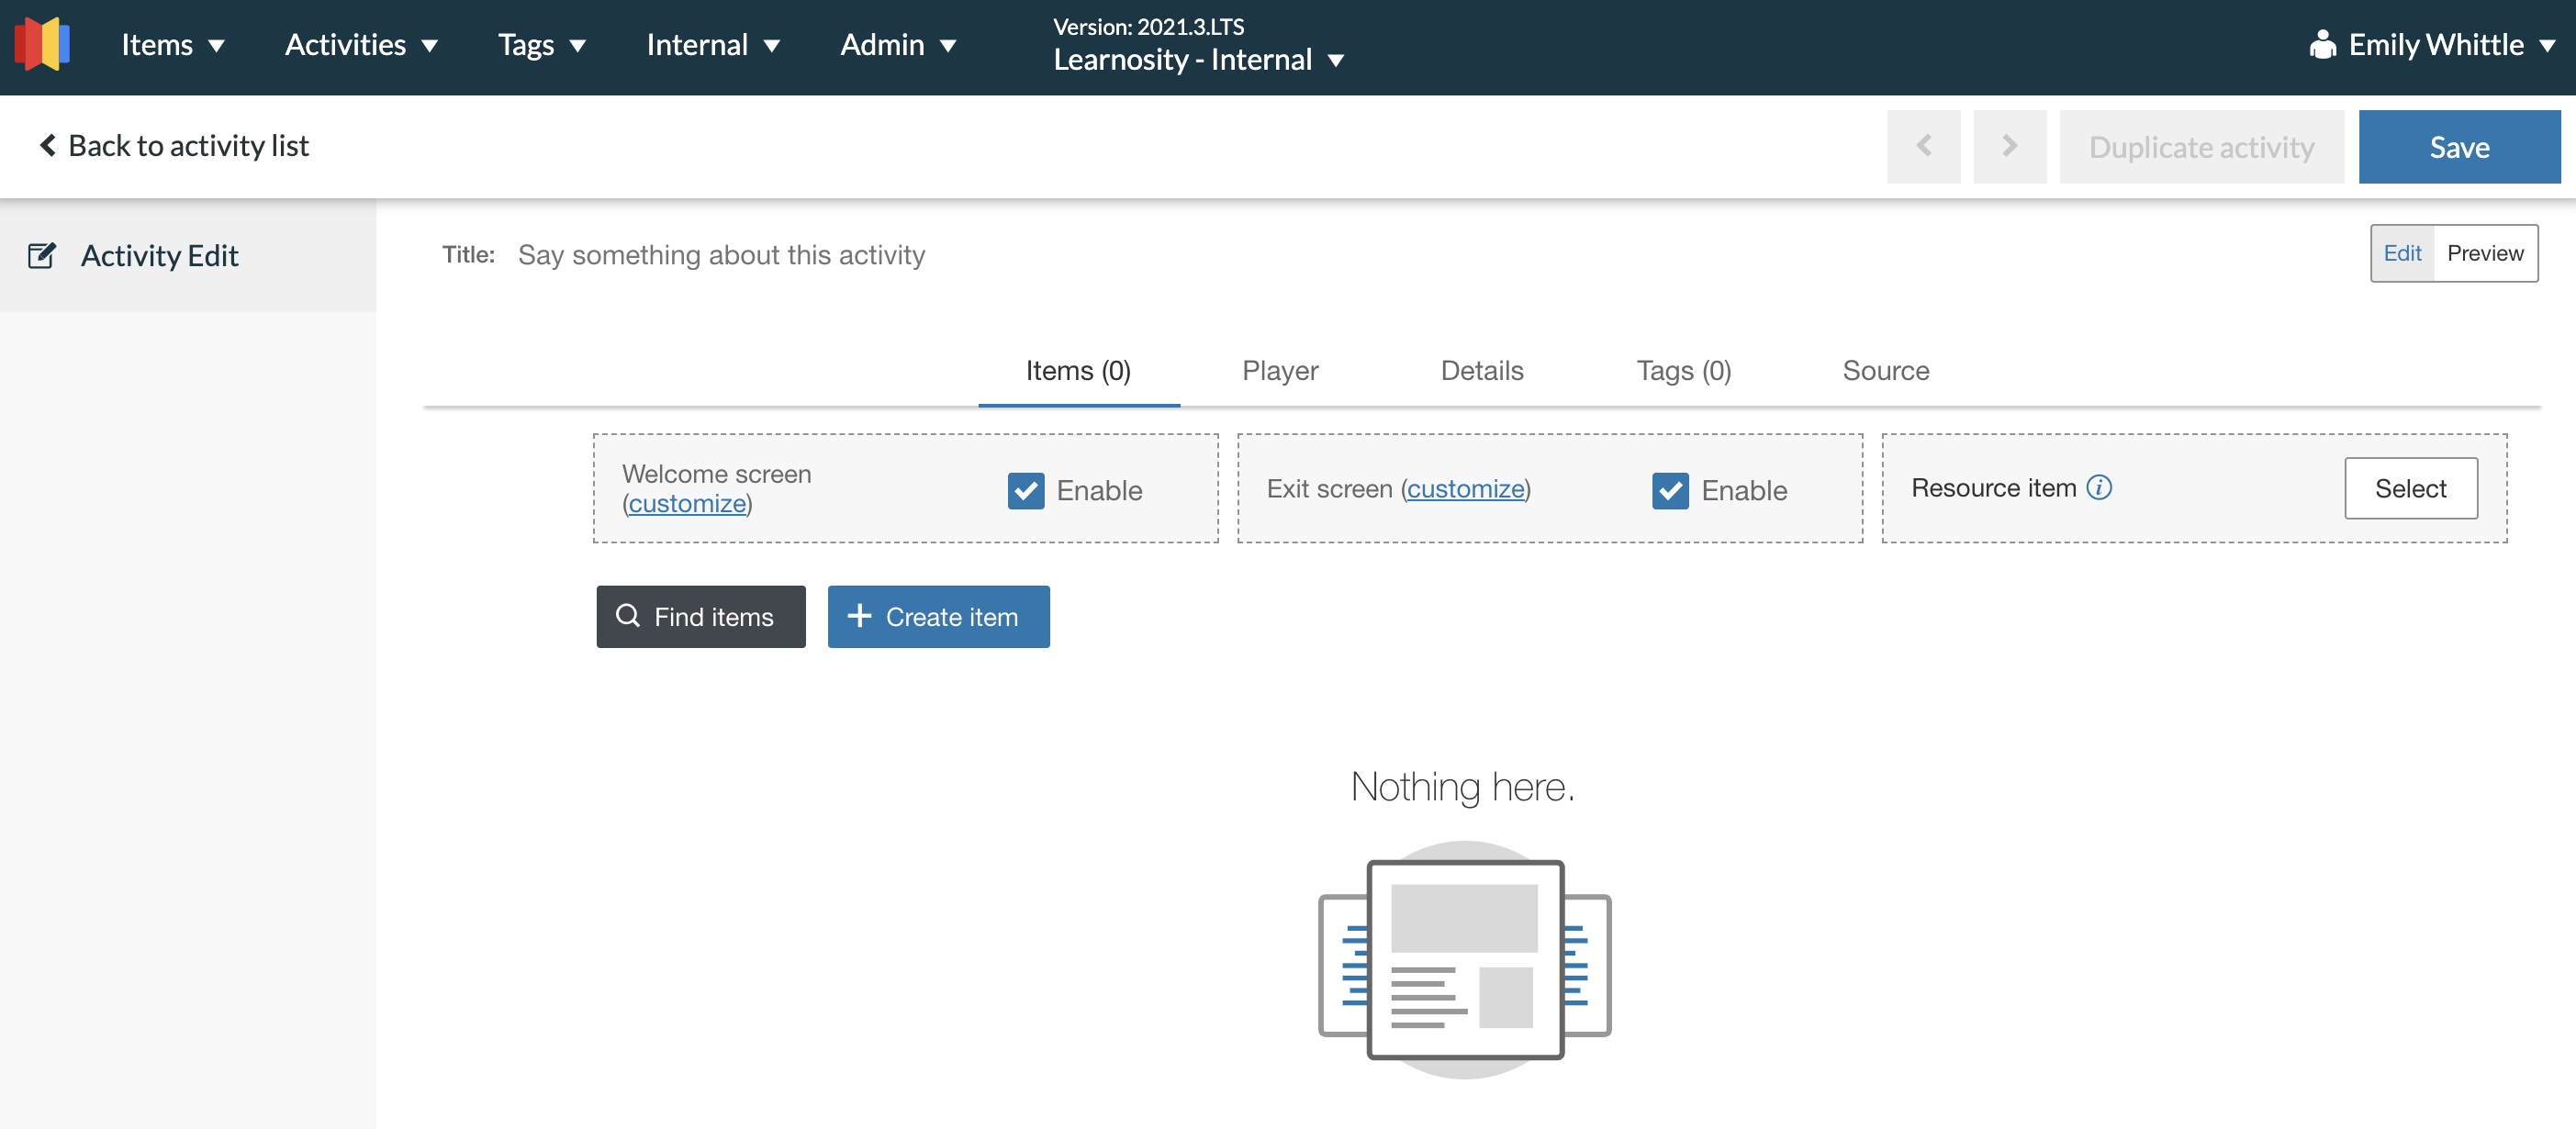Click the Version: 2021.3.LTS text
Screen dimensions: 2576x1129
(x=1148, y=27)
